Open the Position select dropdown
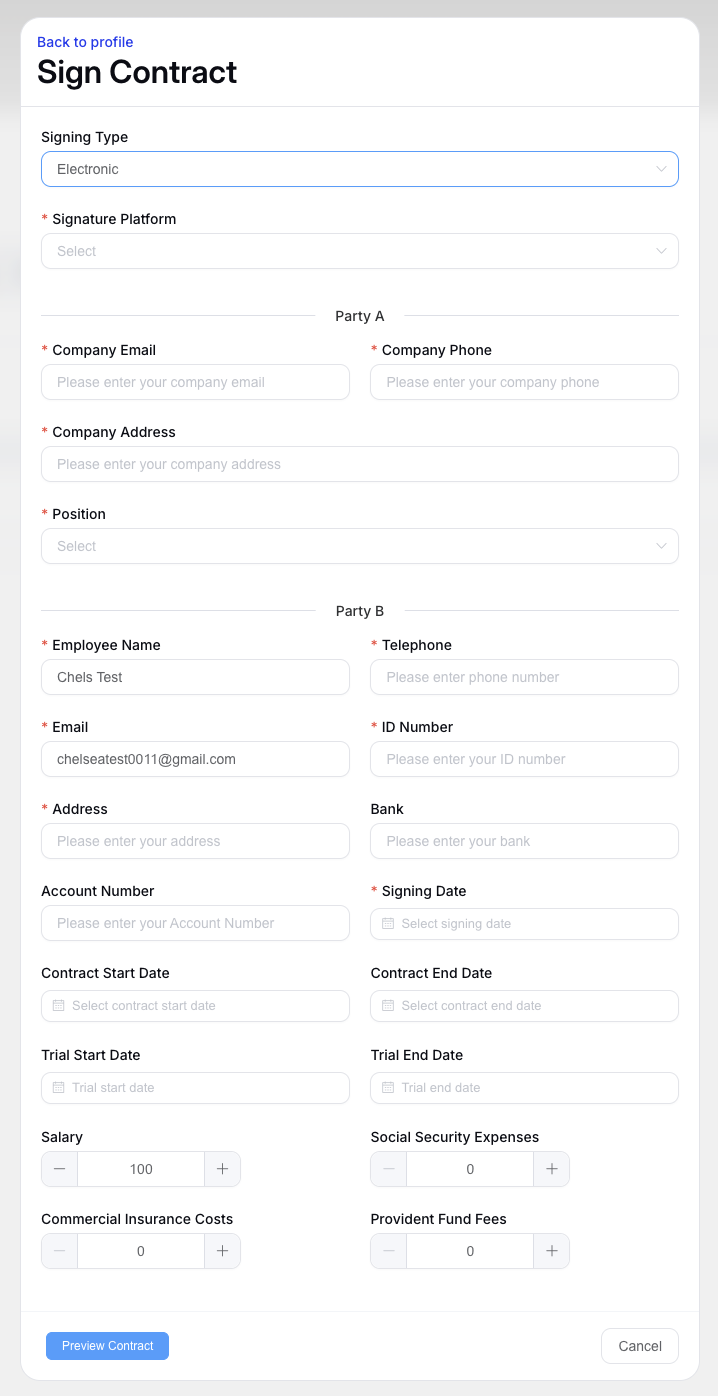Viewport: 718px width, 1396px height. [360, 546]
